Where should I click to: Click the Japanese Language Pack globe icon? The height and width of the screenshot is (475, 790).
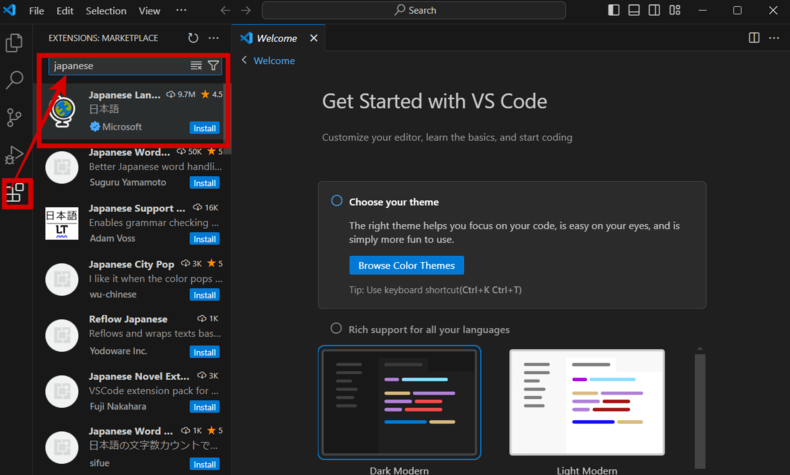point(63,111)
